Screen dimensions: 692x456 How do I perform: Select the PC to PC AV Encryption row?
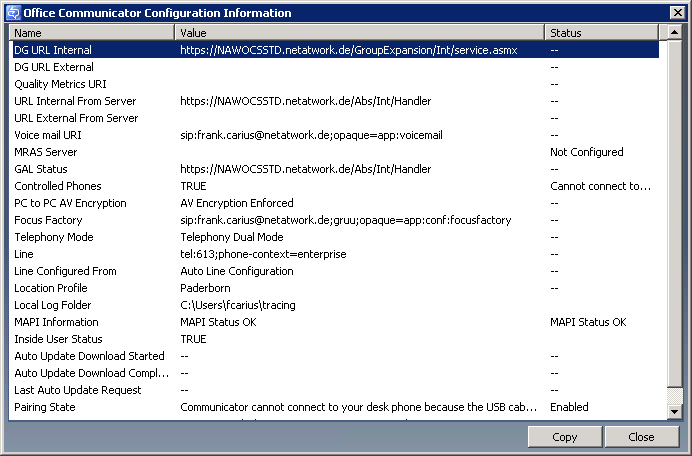tap(334, 203)
